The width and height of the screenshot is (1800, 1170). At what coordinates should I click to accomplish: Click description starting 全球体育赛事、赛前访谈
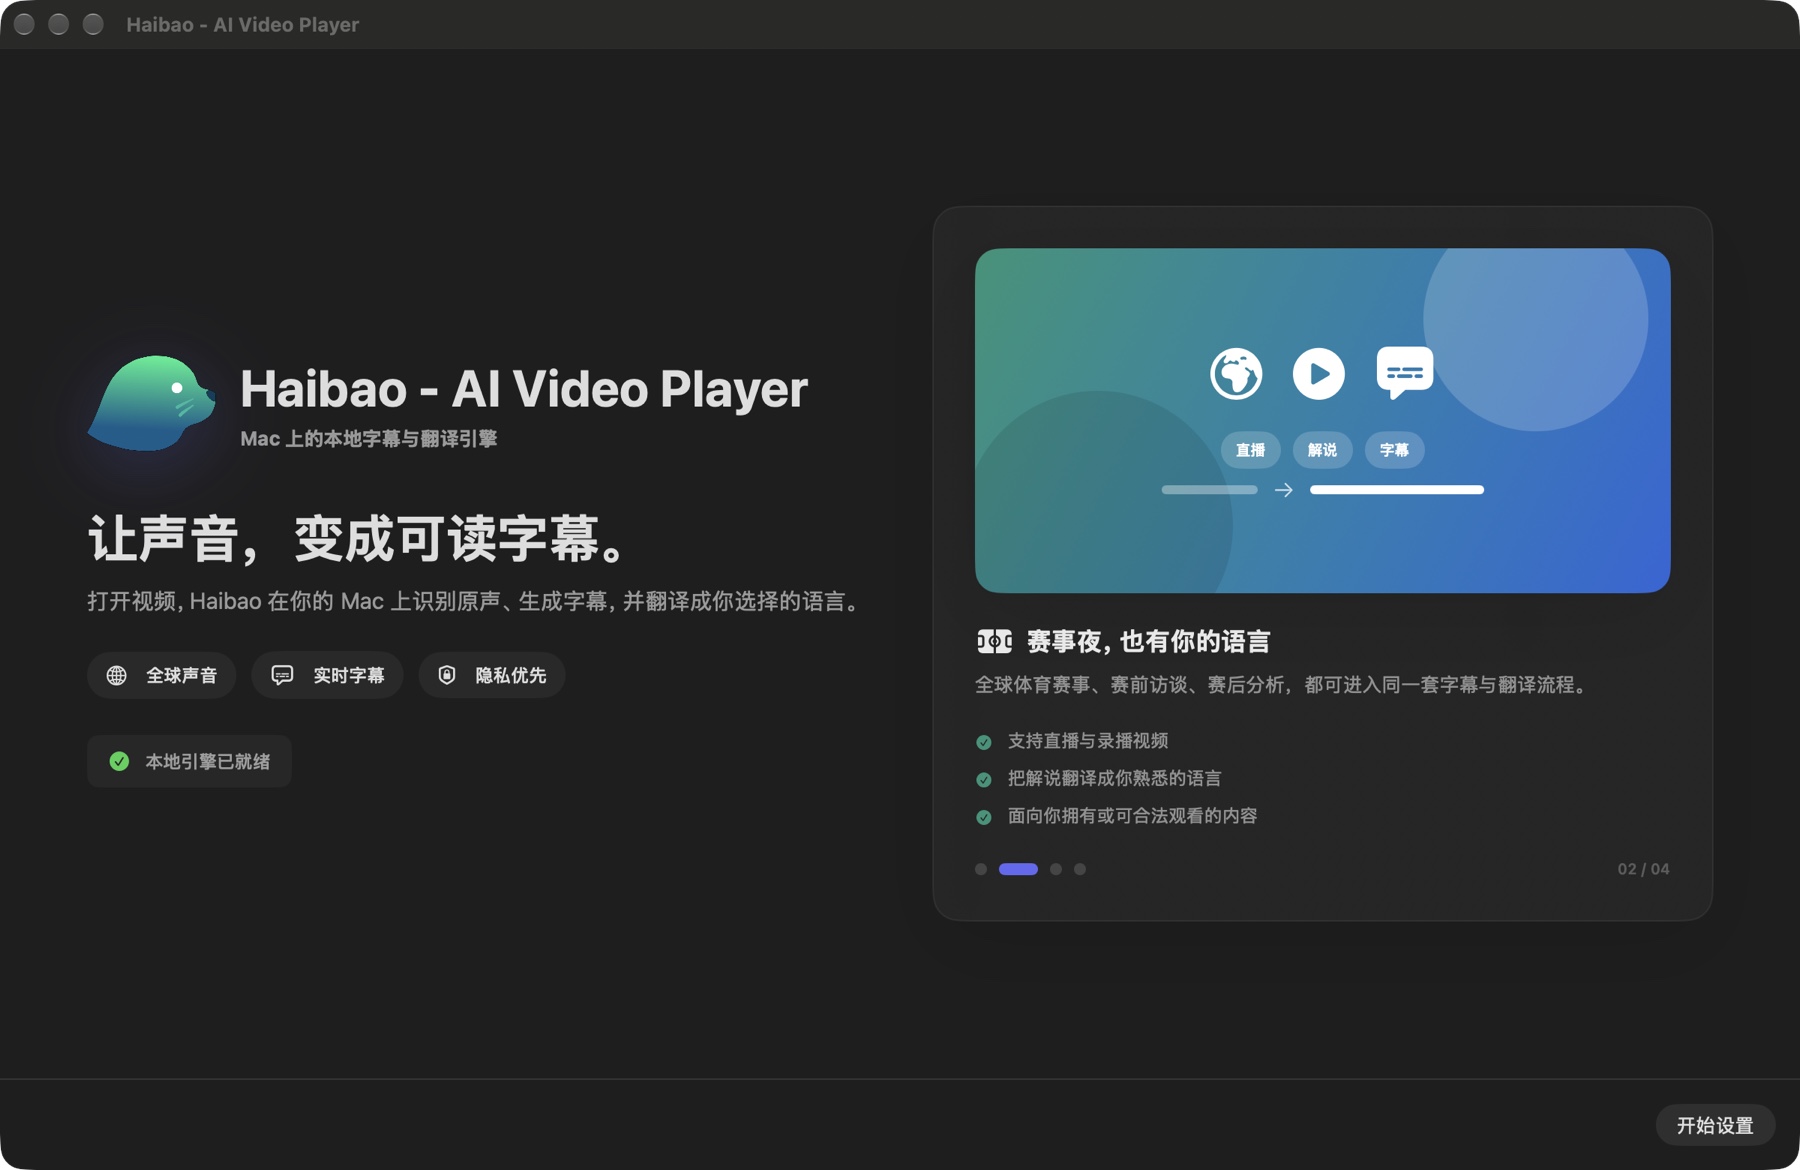[1283, 685]
